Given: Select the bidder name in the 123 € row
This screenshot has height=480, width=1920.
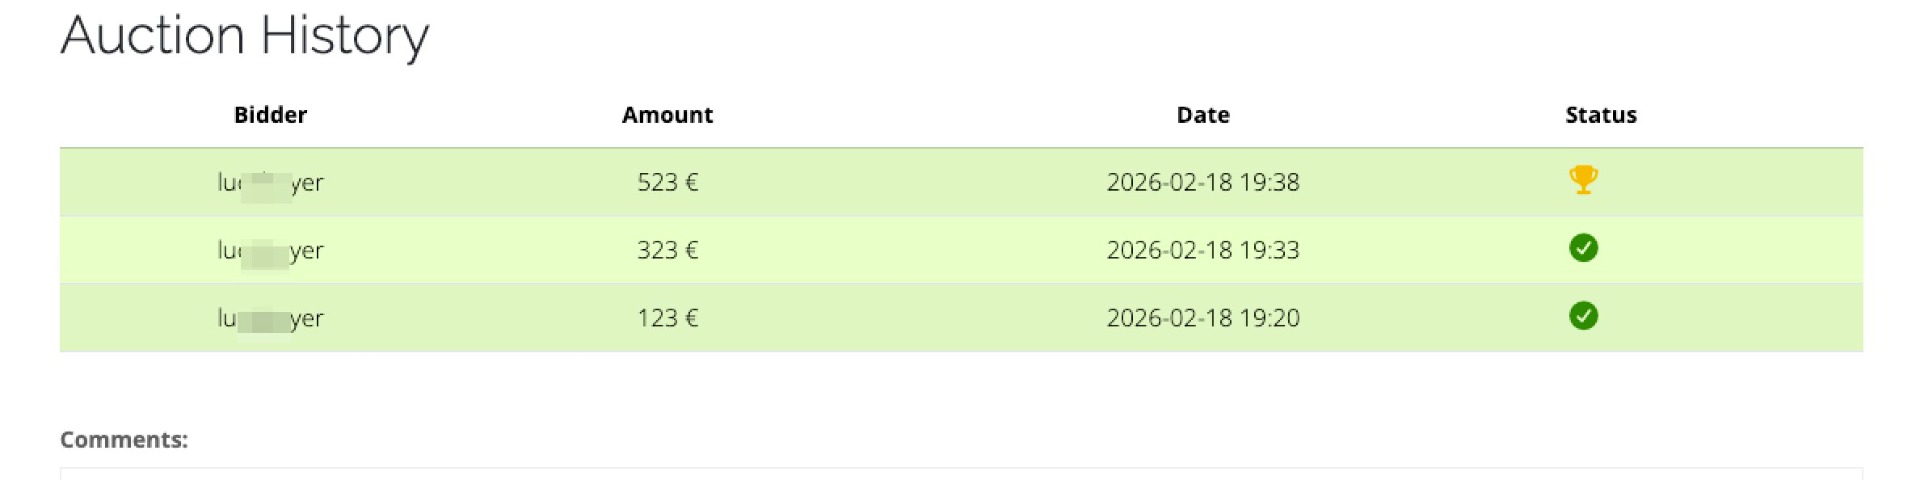Looking at the screenshot, I should point(270,319).
